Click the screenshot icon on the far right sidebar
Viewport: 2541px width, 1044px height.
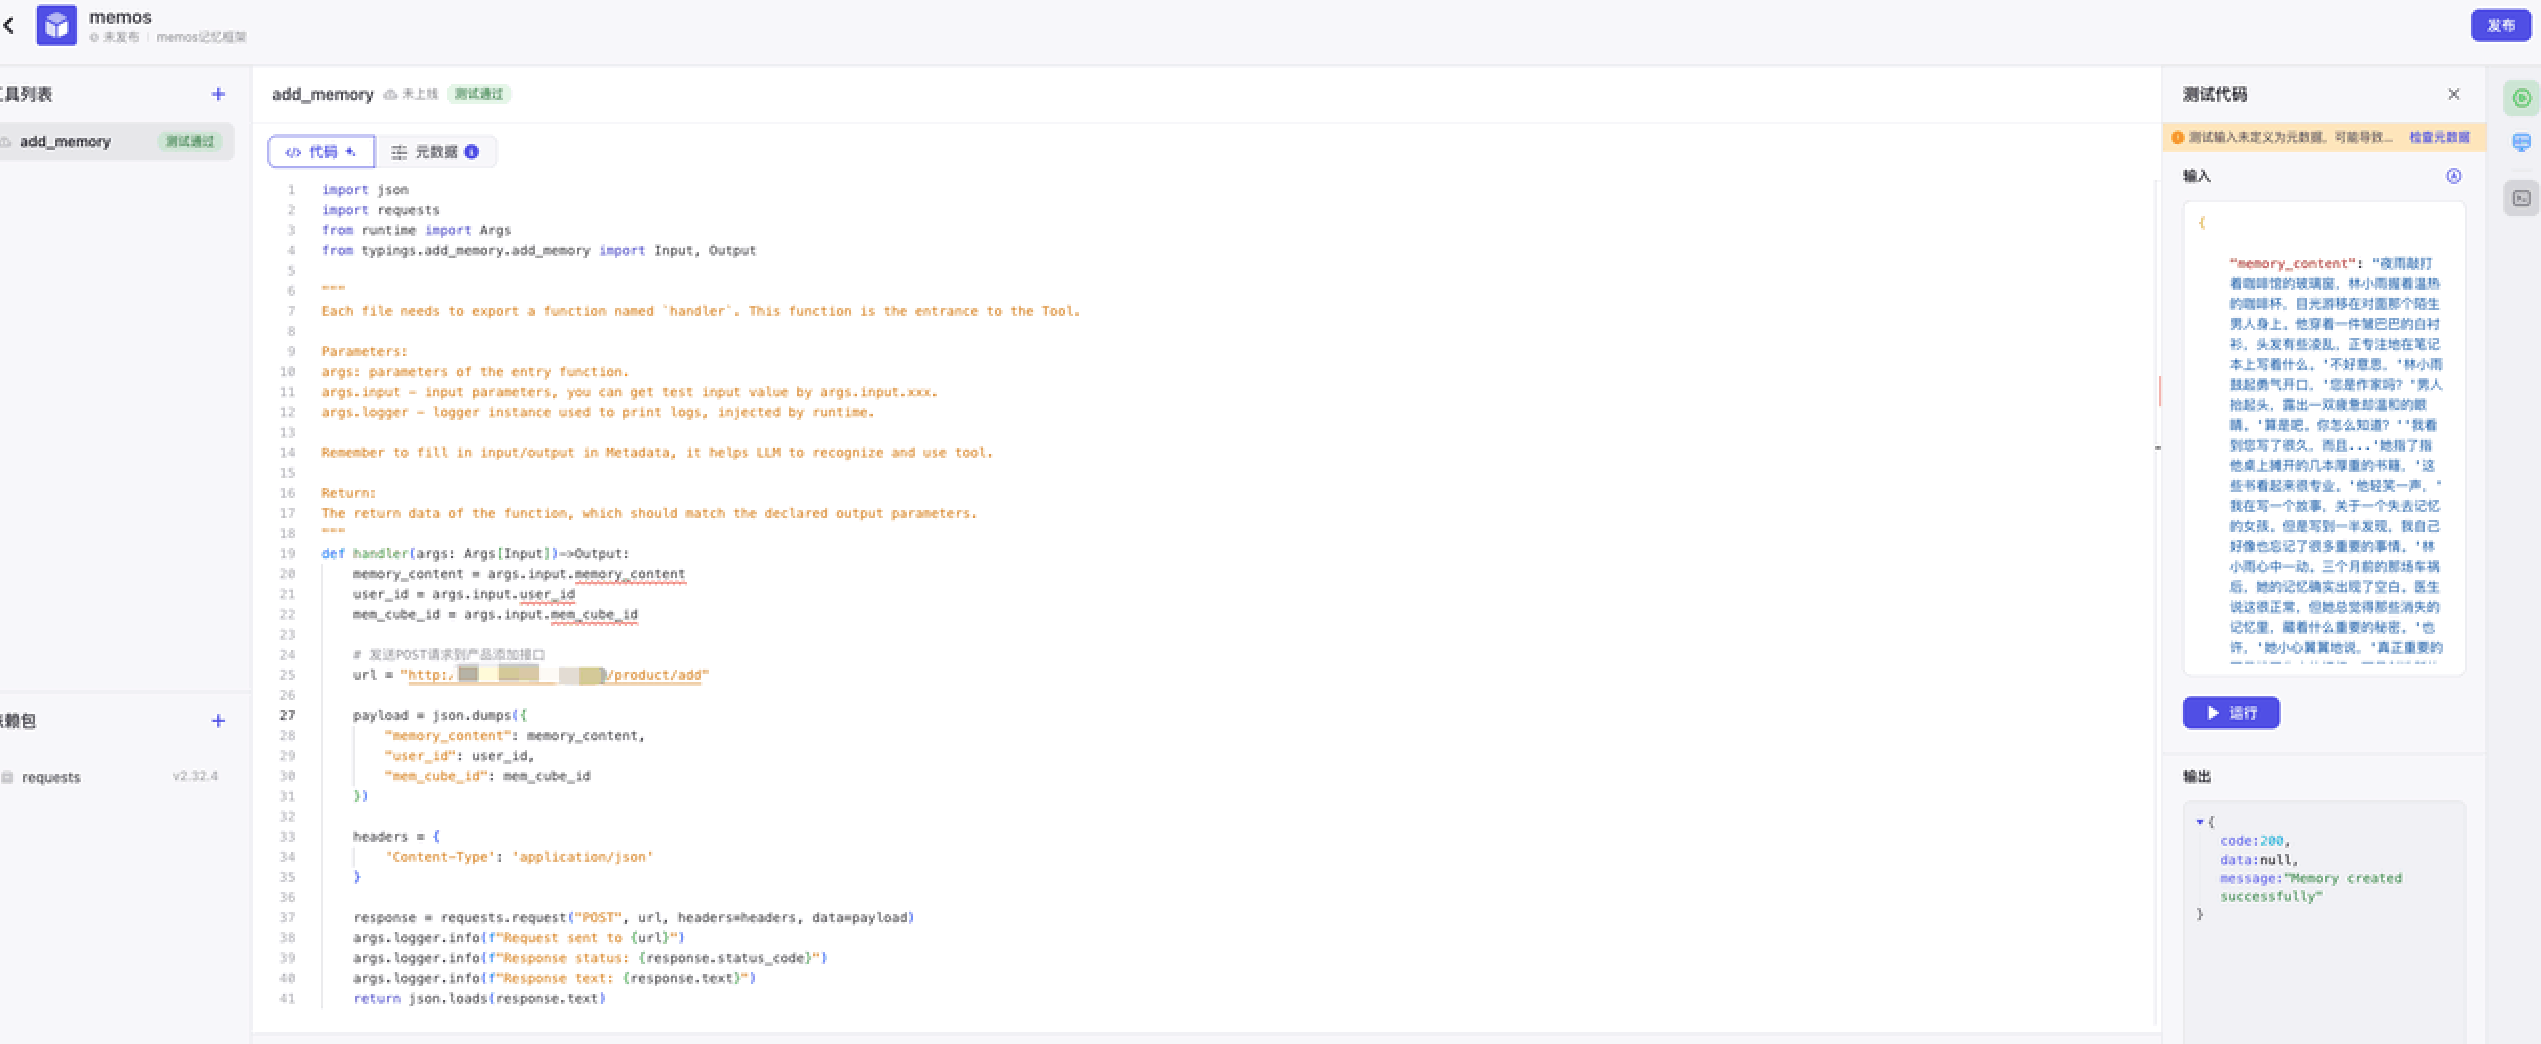point(2521,198)
